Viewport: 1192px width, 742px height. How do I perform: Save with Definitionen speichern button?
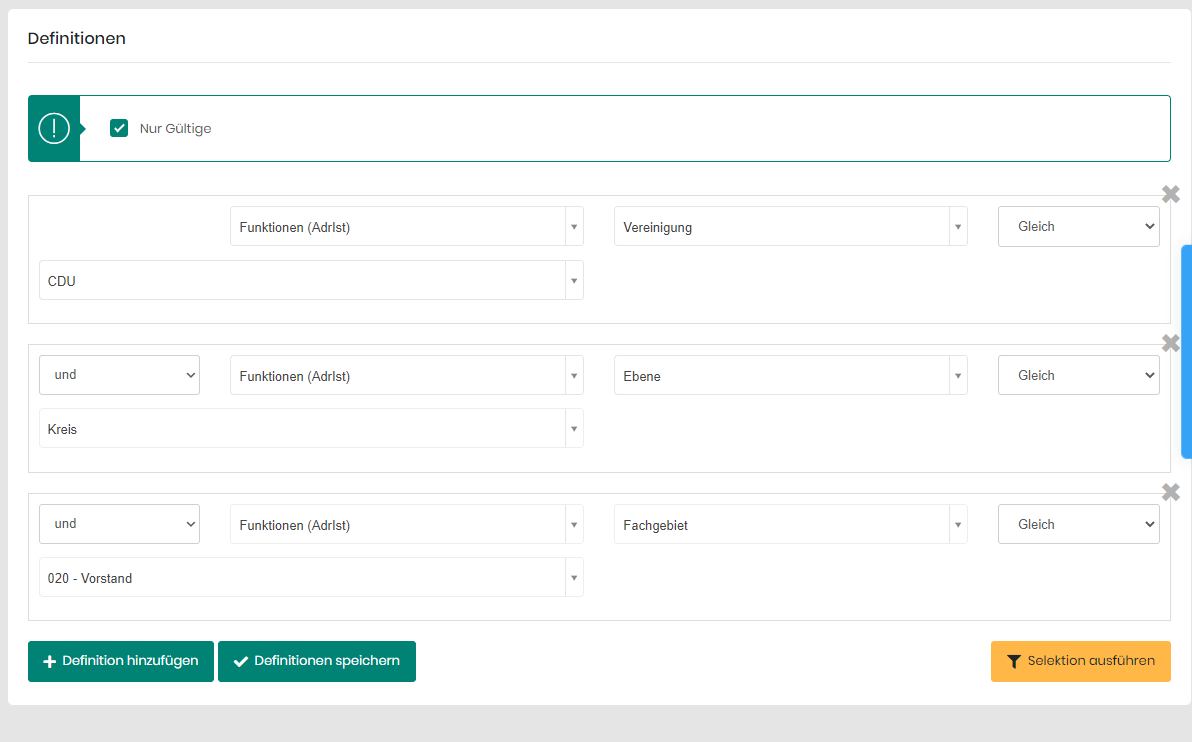tap(317, 661)
